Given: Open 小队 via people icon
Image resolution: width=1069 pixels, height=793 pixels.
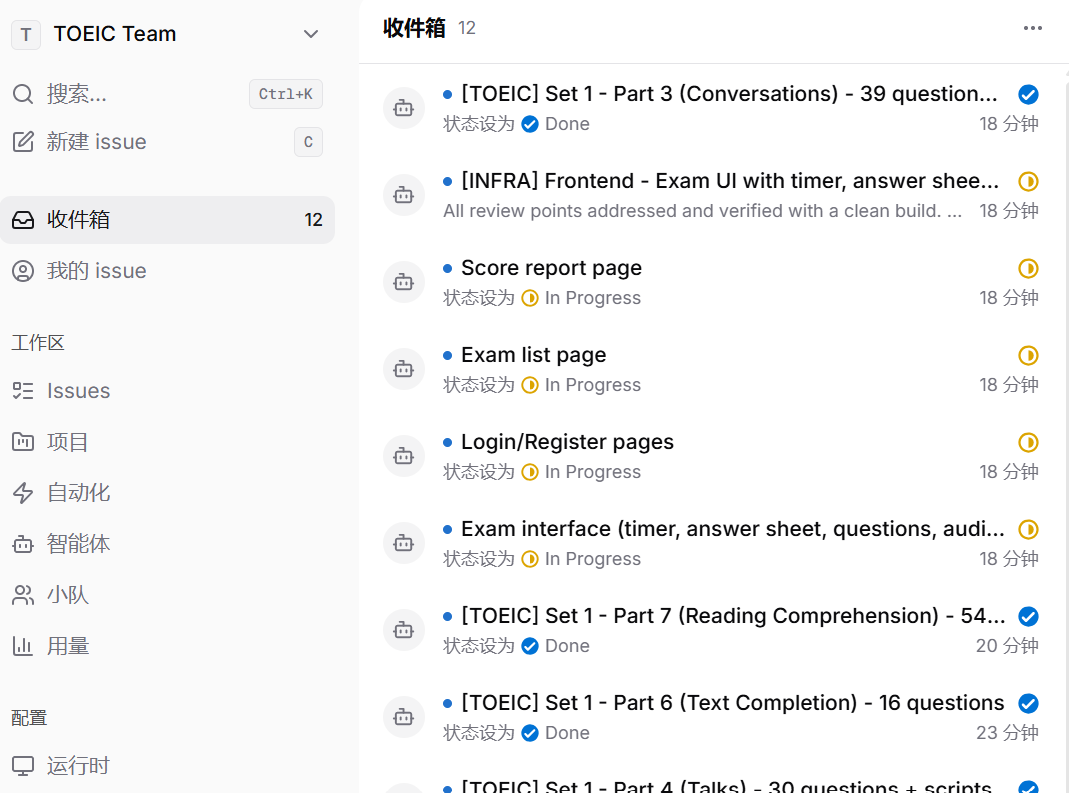Looking at the screenshot, I should [x=23, y=595].
